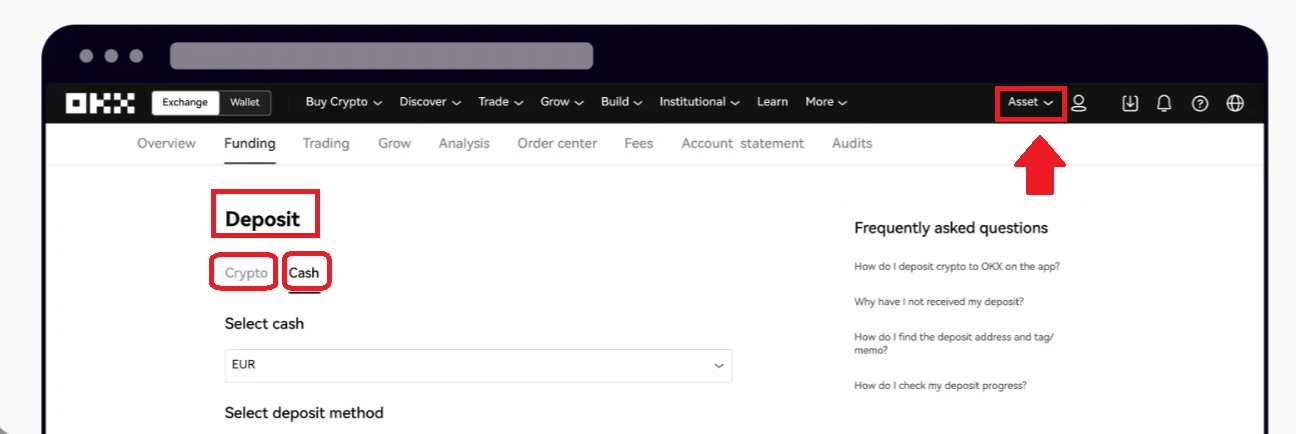This screenshot has height=434, width=1296.
Task: Select the Trading tab
Action: pyautogui.click(x=326, y=143)
